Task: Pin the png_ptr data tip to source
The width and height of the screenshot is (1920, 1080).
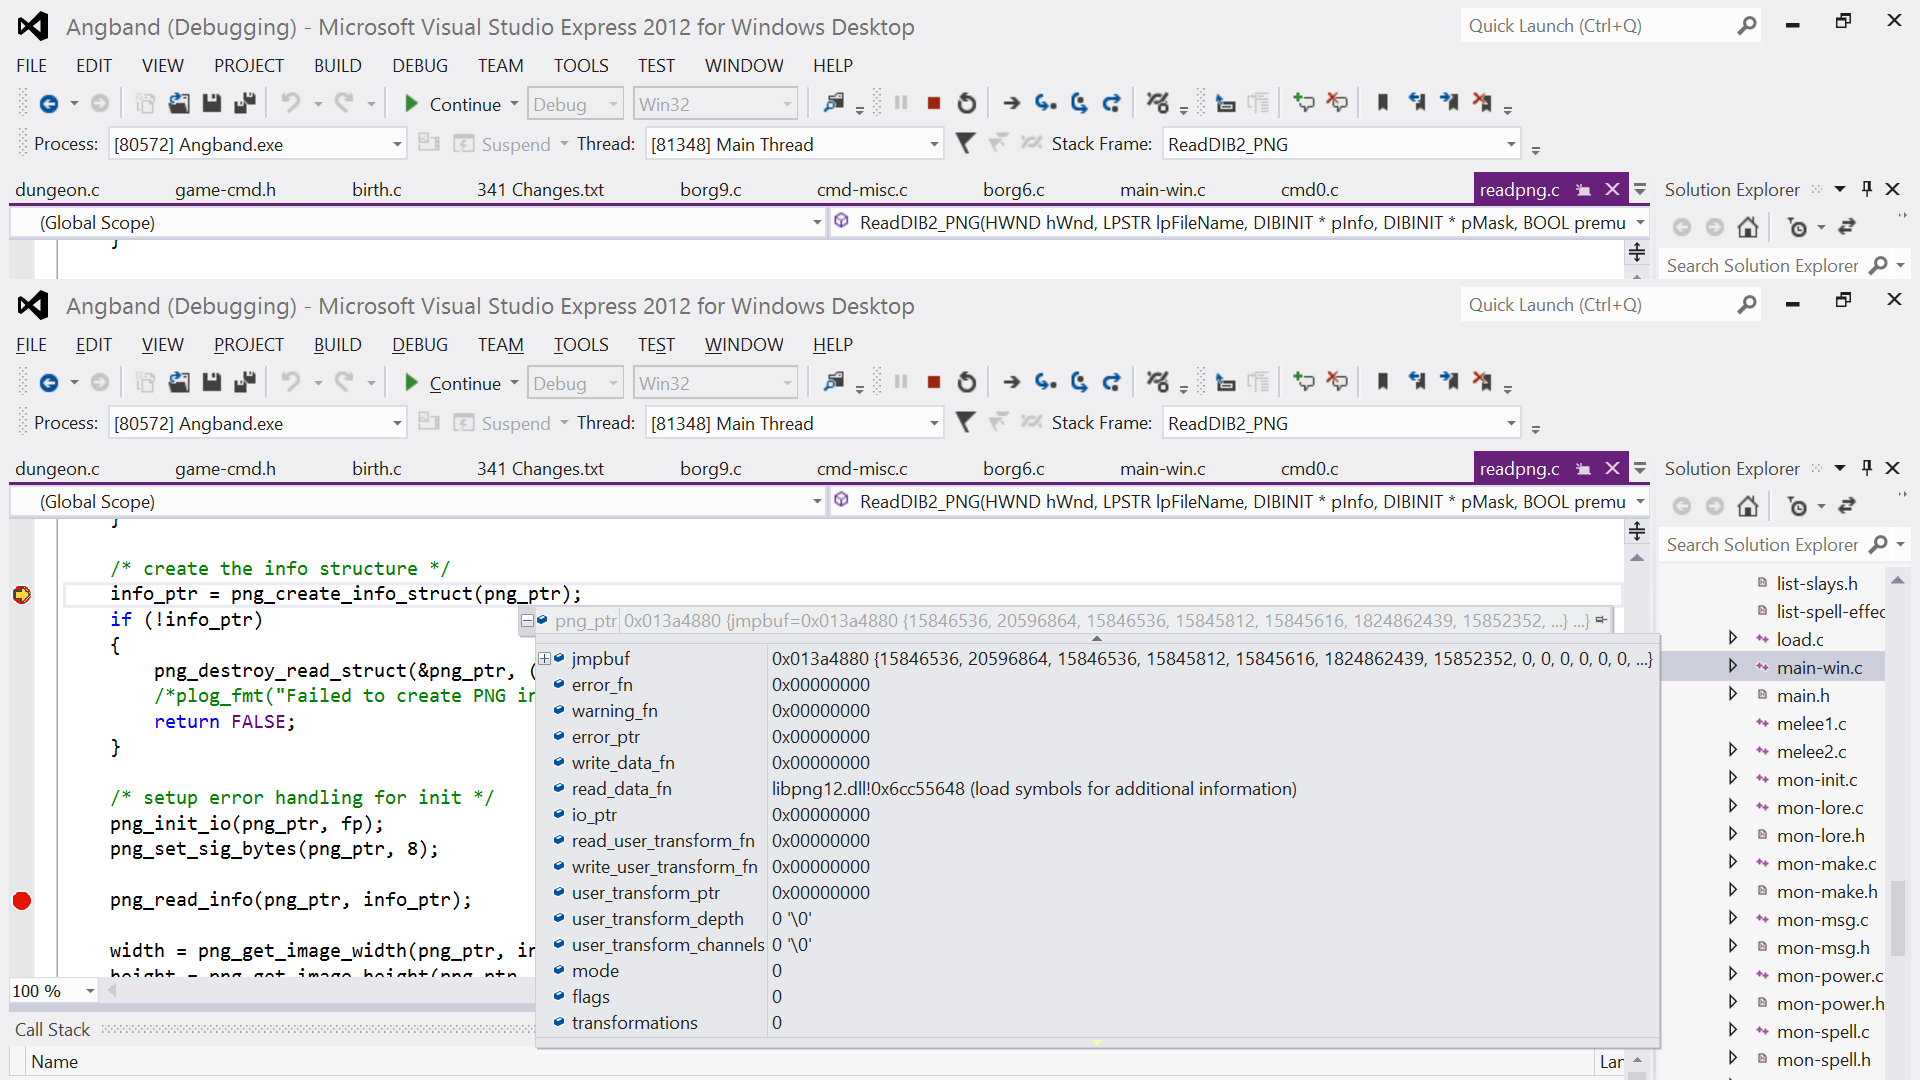Action: pos(1601,620)
